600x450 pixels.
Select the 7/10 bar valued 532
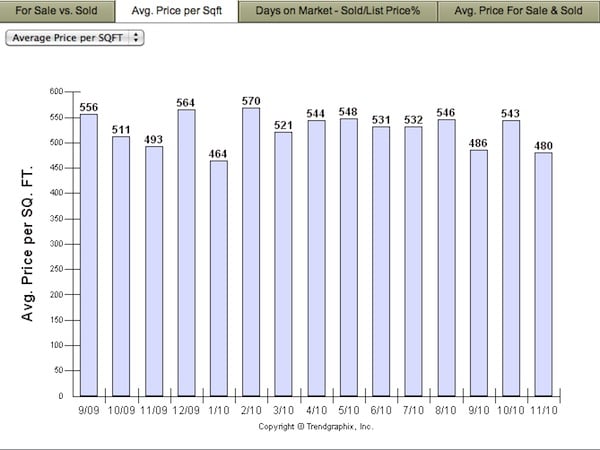coord(414,261)
